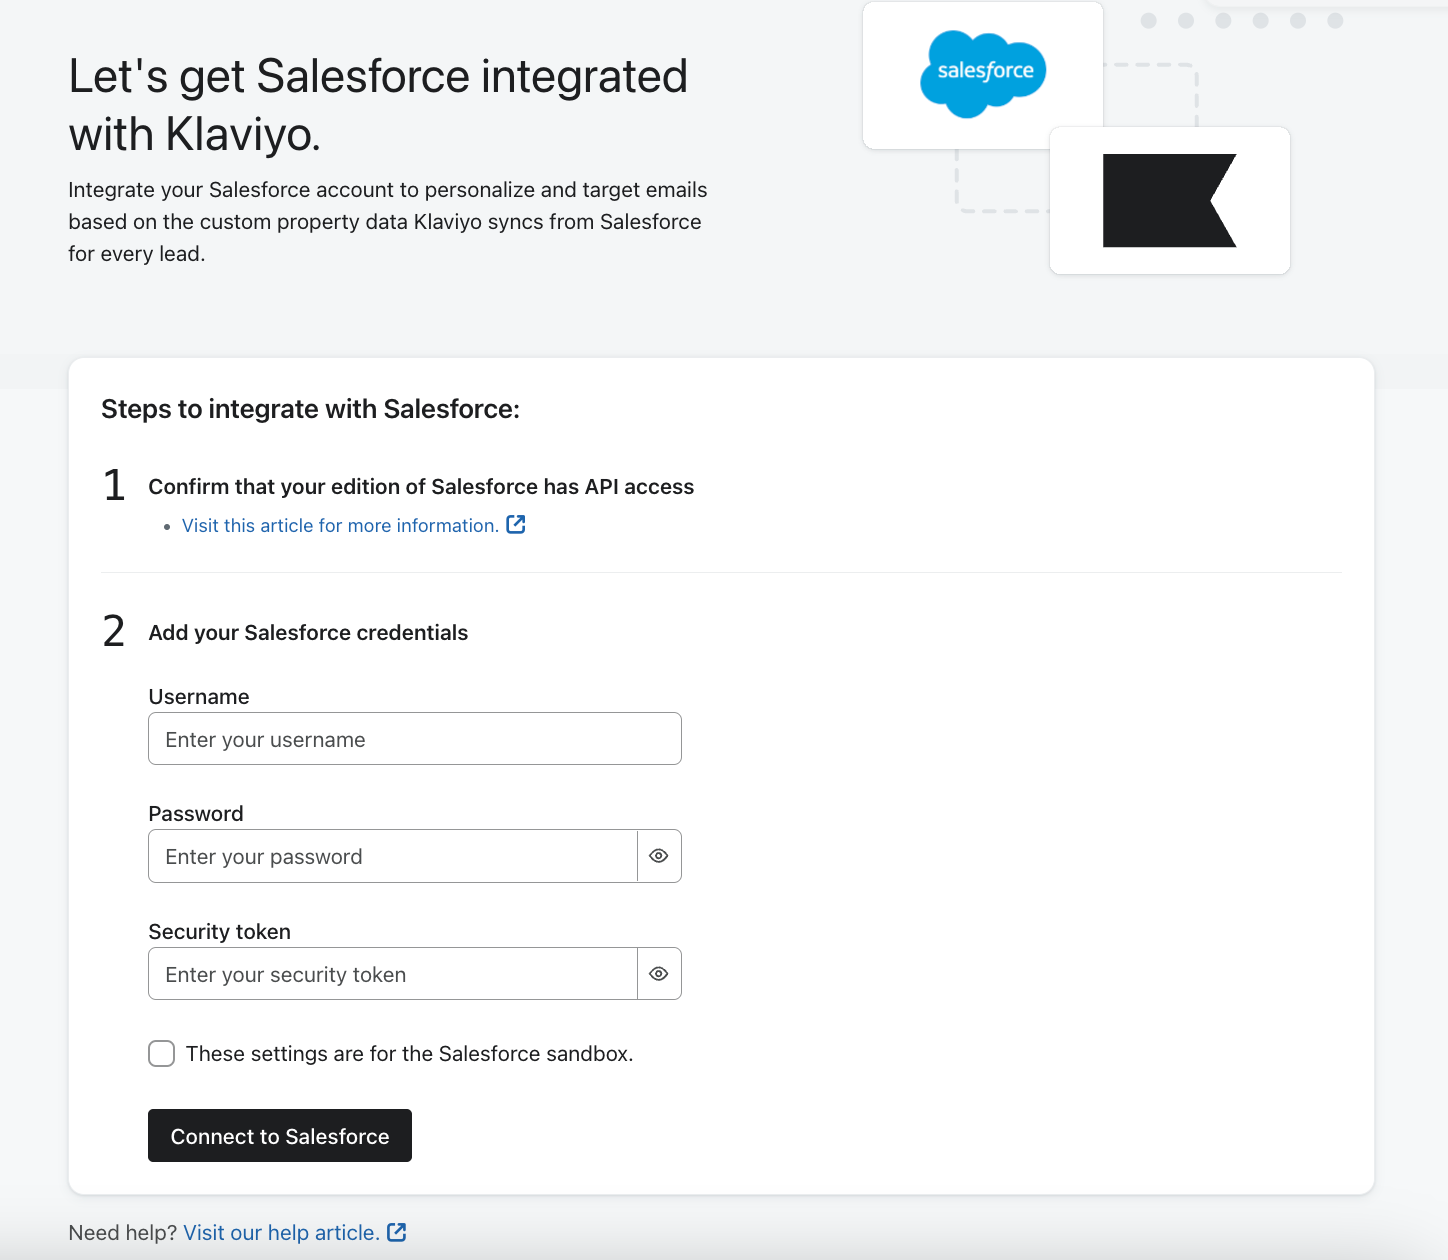This screenshot has height=1260, width=1448.
Task: Show password using the eye icon
Action: [x=659, y=856]
